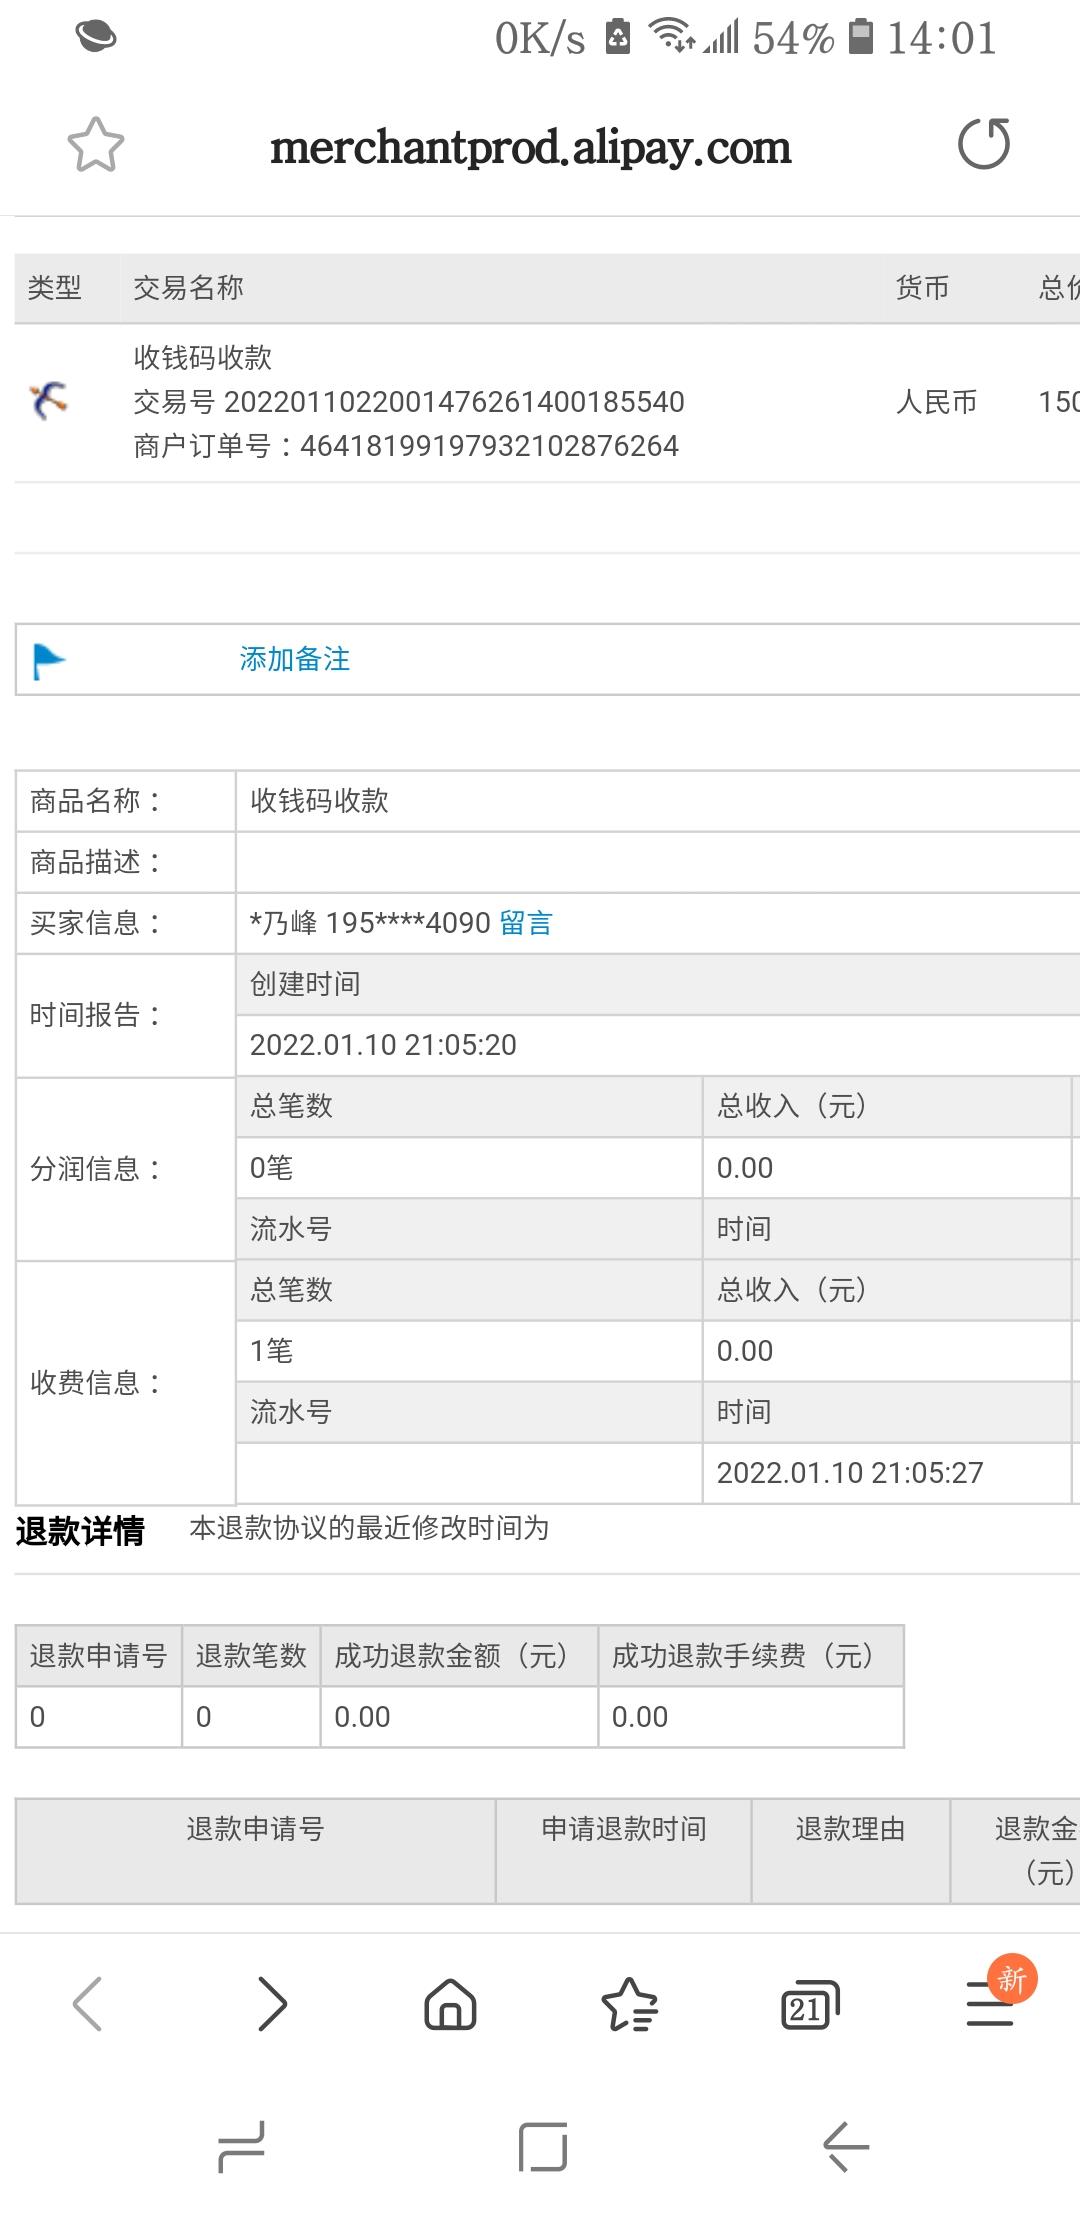The width and height of the screenshot is (1080, 2220).
Task: Click fee time 2022.01.10 21:05:27
Action: coord(850,1473)
